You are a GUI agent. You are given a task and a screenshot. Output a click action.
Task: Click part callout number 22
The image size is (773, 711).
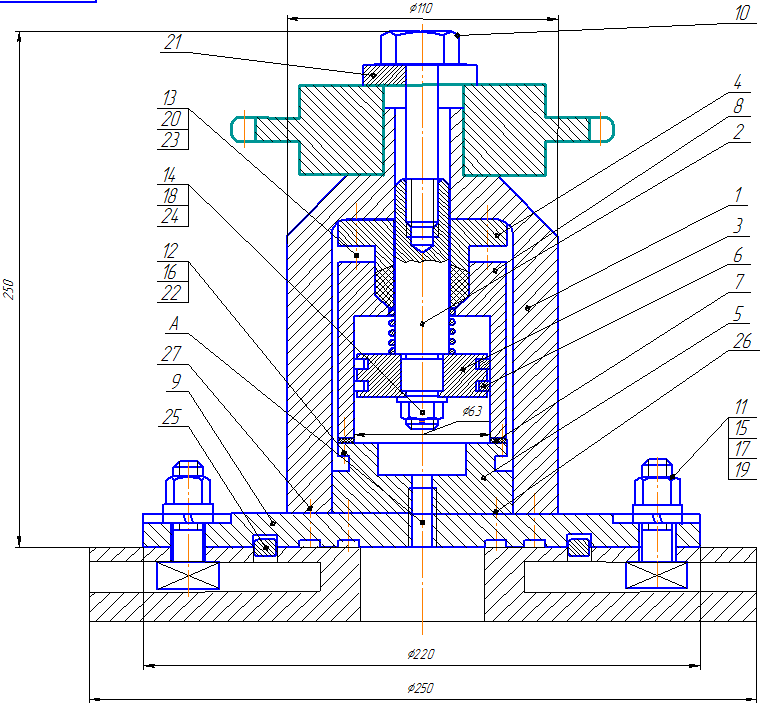point(171,293)
